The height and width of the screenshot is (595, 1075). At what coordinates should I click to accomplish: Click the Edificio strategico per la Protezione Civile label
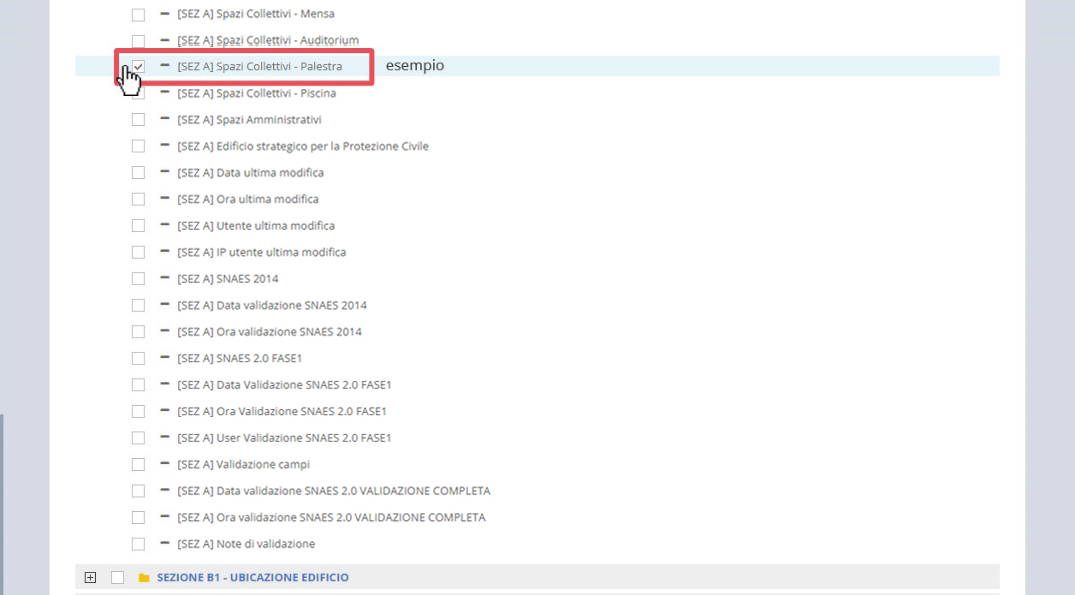(x=302, y=146)
